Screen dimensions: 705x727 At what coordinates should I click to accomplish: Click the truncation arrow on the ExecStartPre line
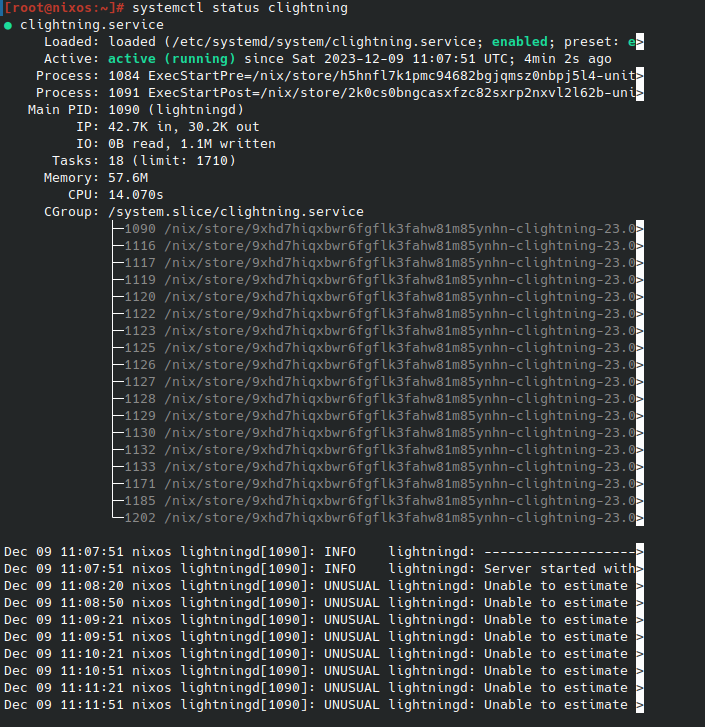tap(639, 76)
